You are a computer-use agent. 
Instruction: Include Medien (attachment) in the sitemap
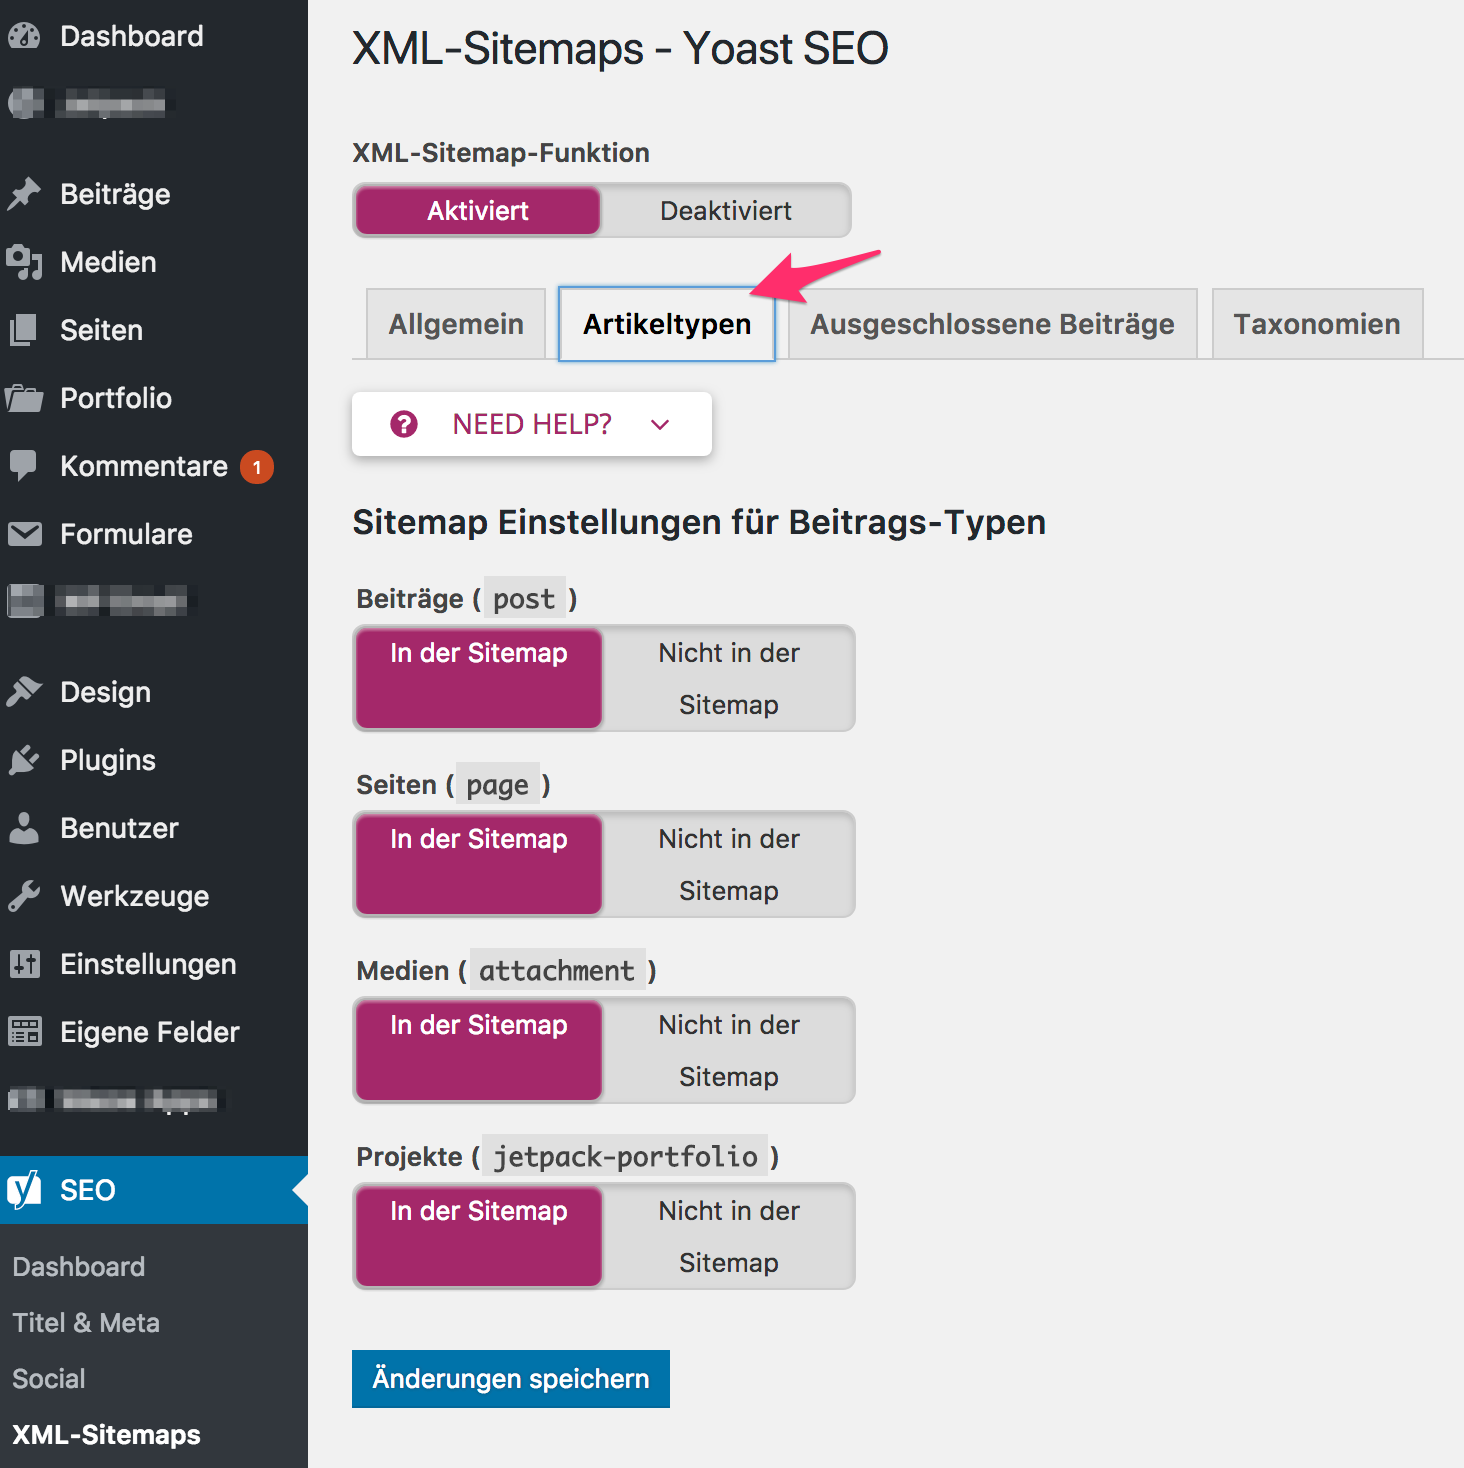[479, 1050]
